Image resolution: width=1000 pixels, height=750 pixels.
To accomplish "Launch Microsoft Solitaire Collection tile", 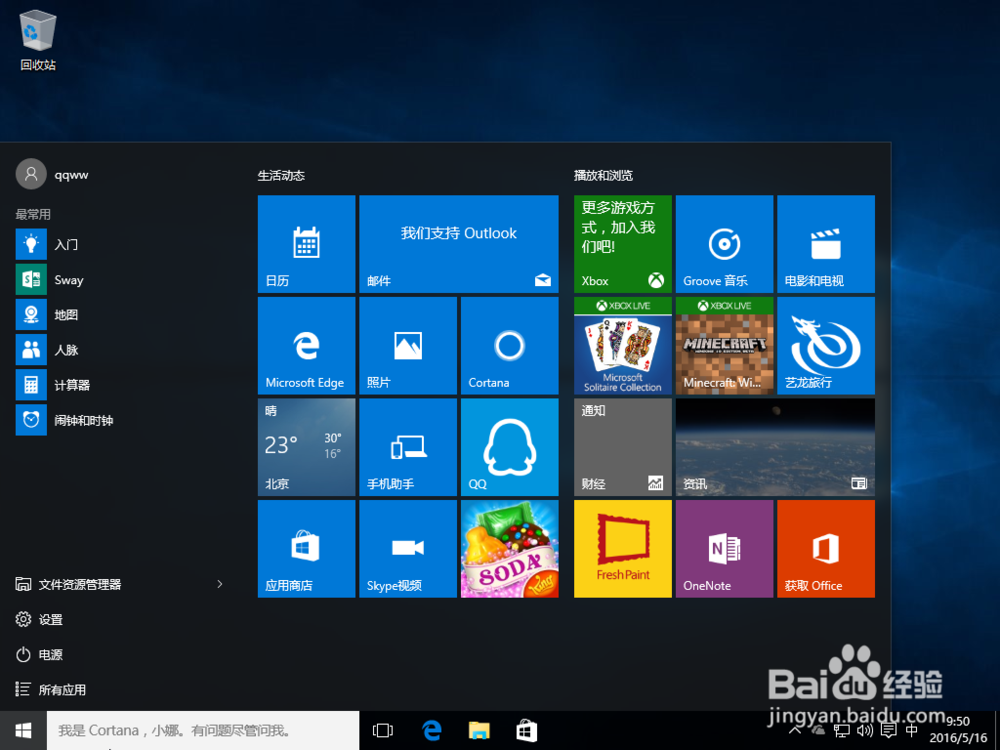I will tap(622, 346).
